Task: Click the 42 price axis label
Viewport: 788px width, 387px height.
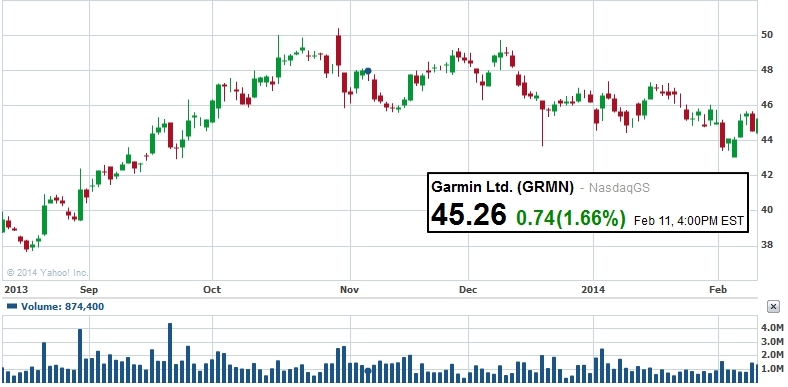Action: click(766, 175)
